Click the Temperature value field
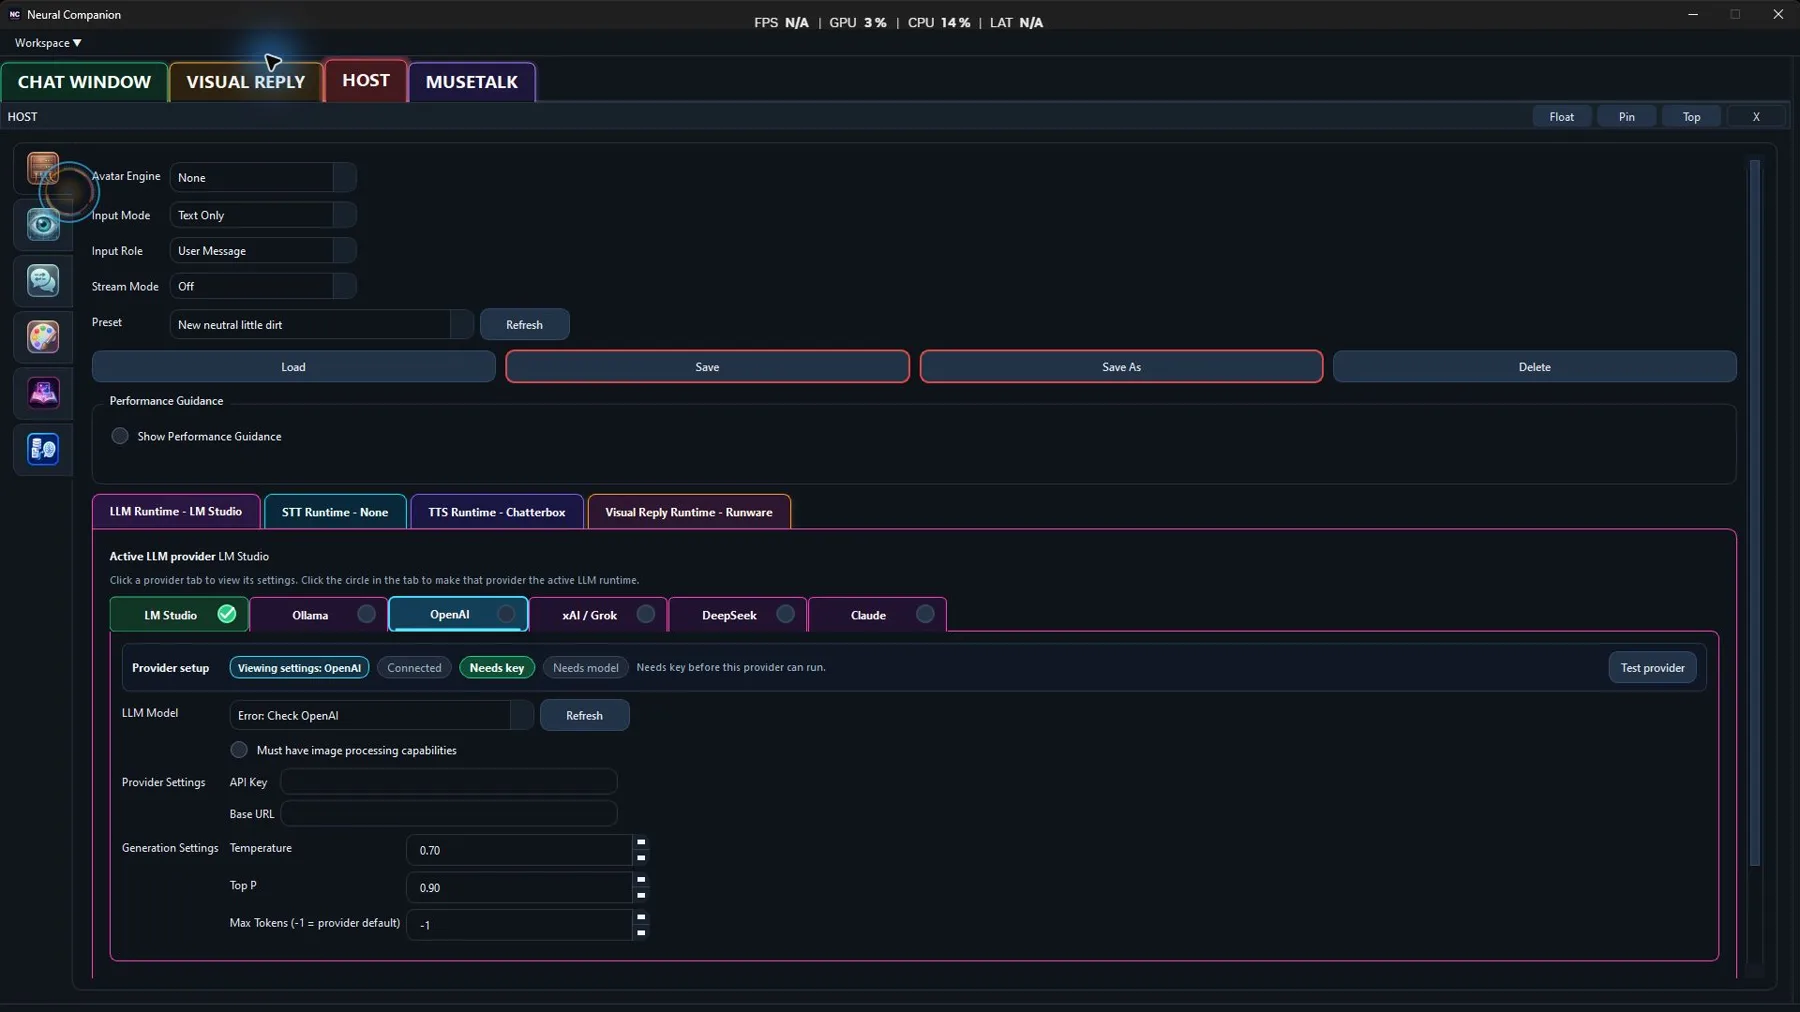Screen dimensions: 1800x1012 [x=519, y=850]
